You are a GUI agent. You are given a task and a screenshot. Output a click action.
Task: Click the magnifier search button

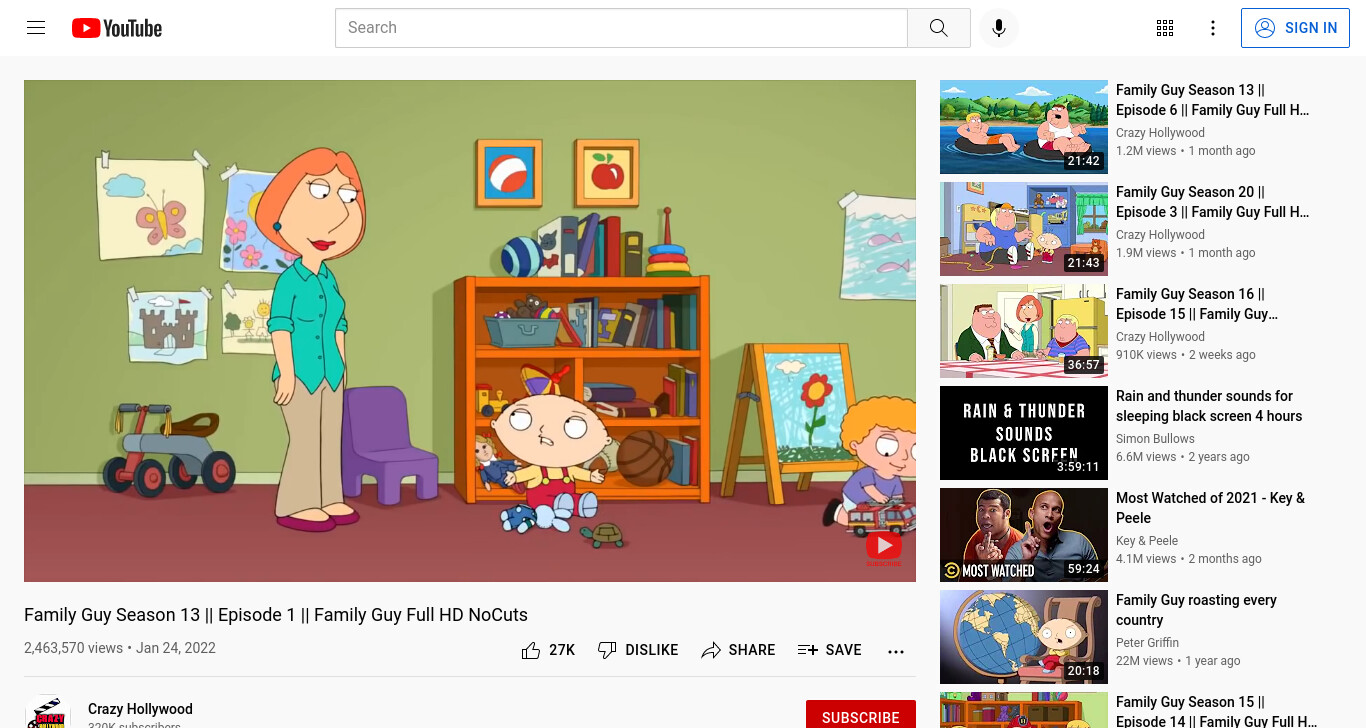pos(938,28)
